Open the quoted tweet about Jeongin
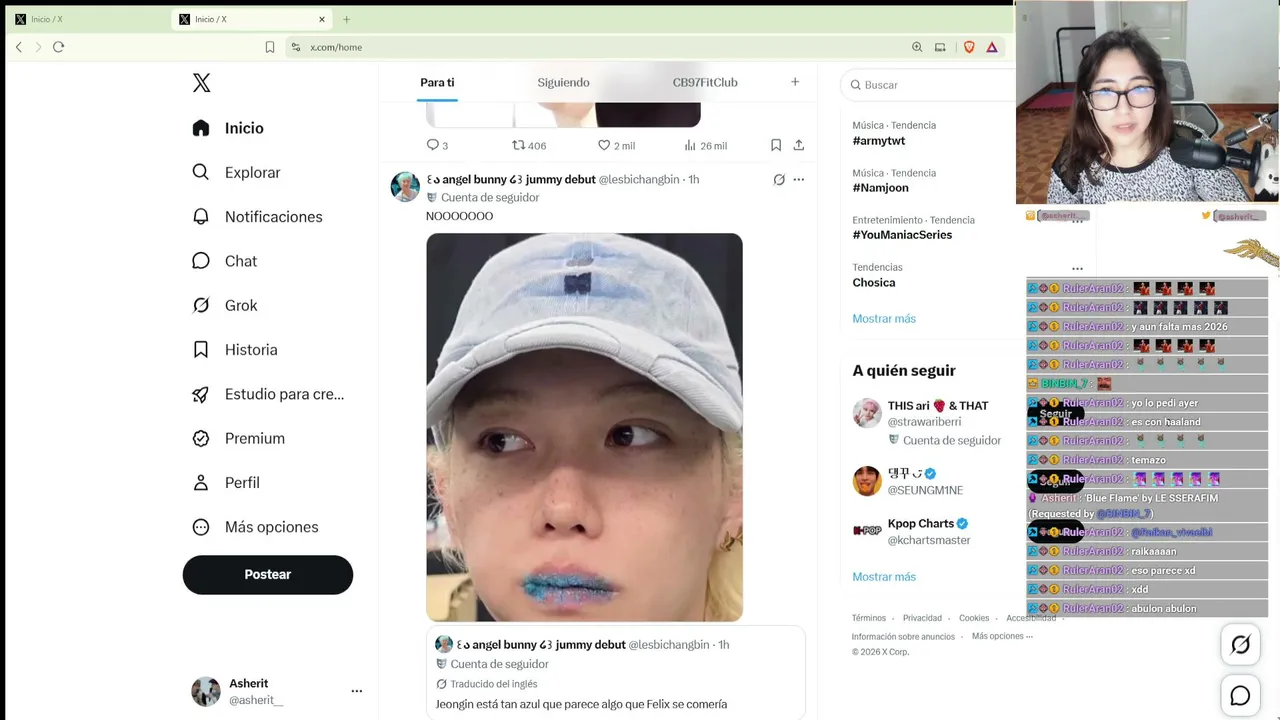 point(616,673)
